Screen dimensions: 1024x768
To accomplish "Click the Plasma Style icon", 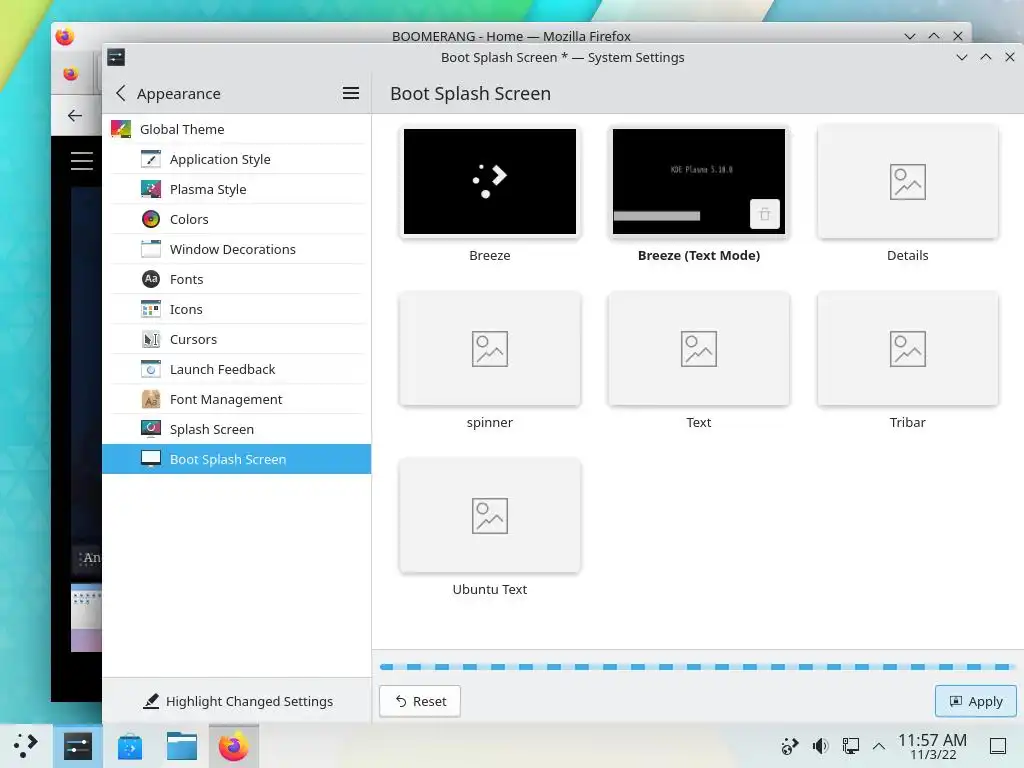I will pos(151,189).
